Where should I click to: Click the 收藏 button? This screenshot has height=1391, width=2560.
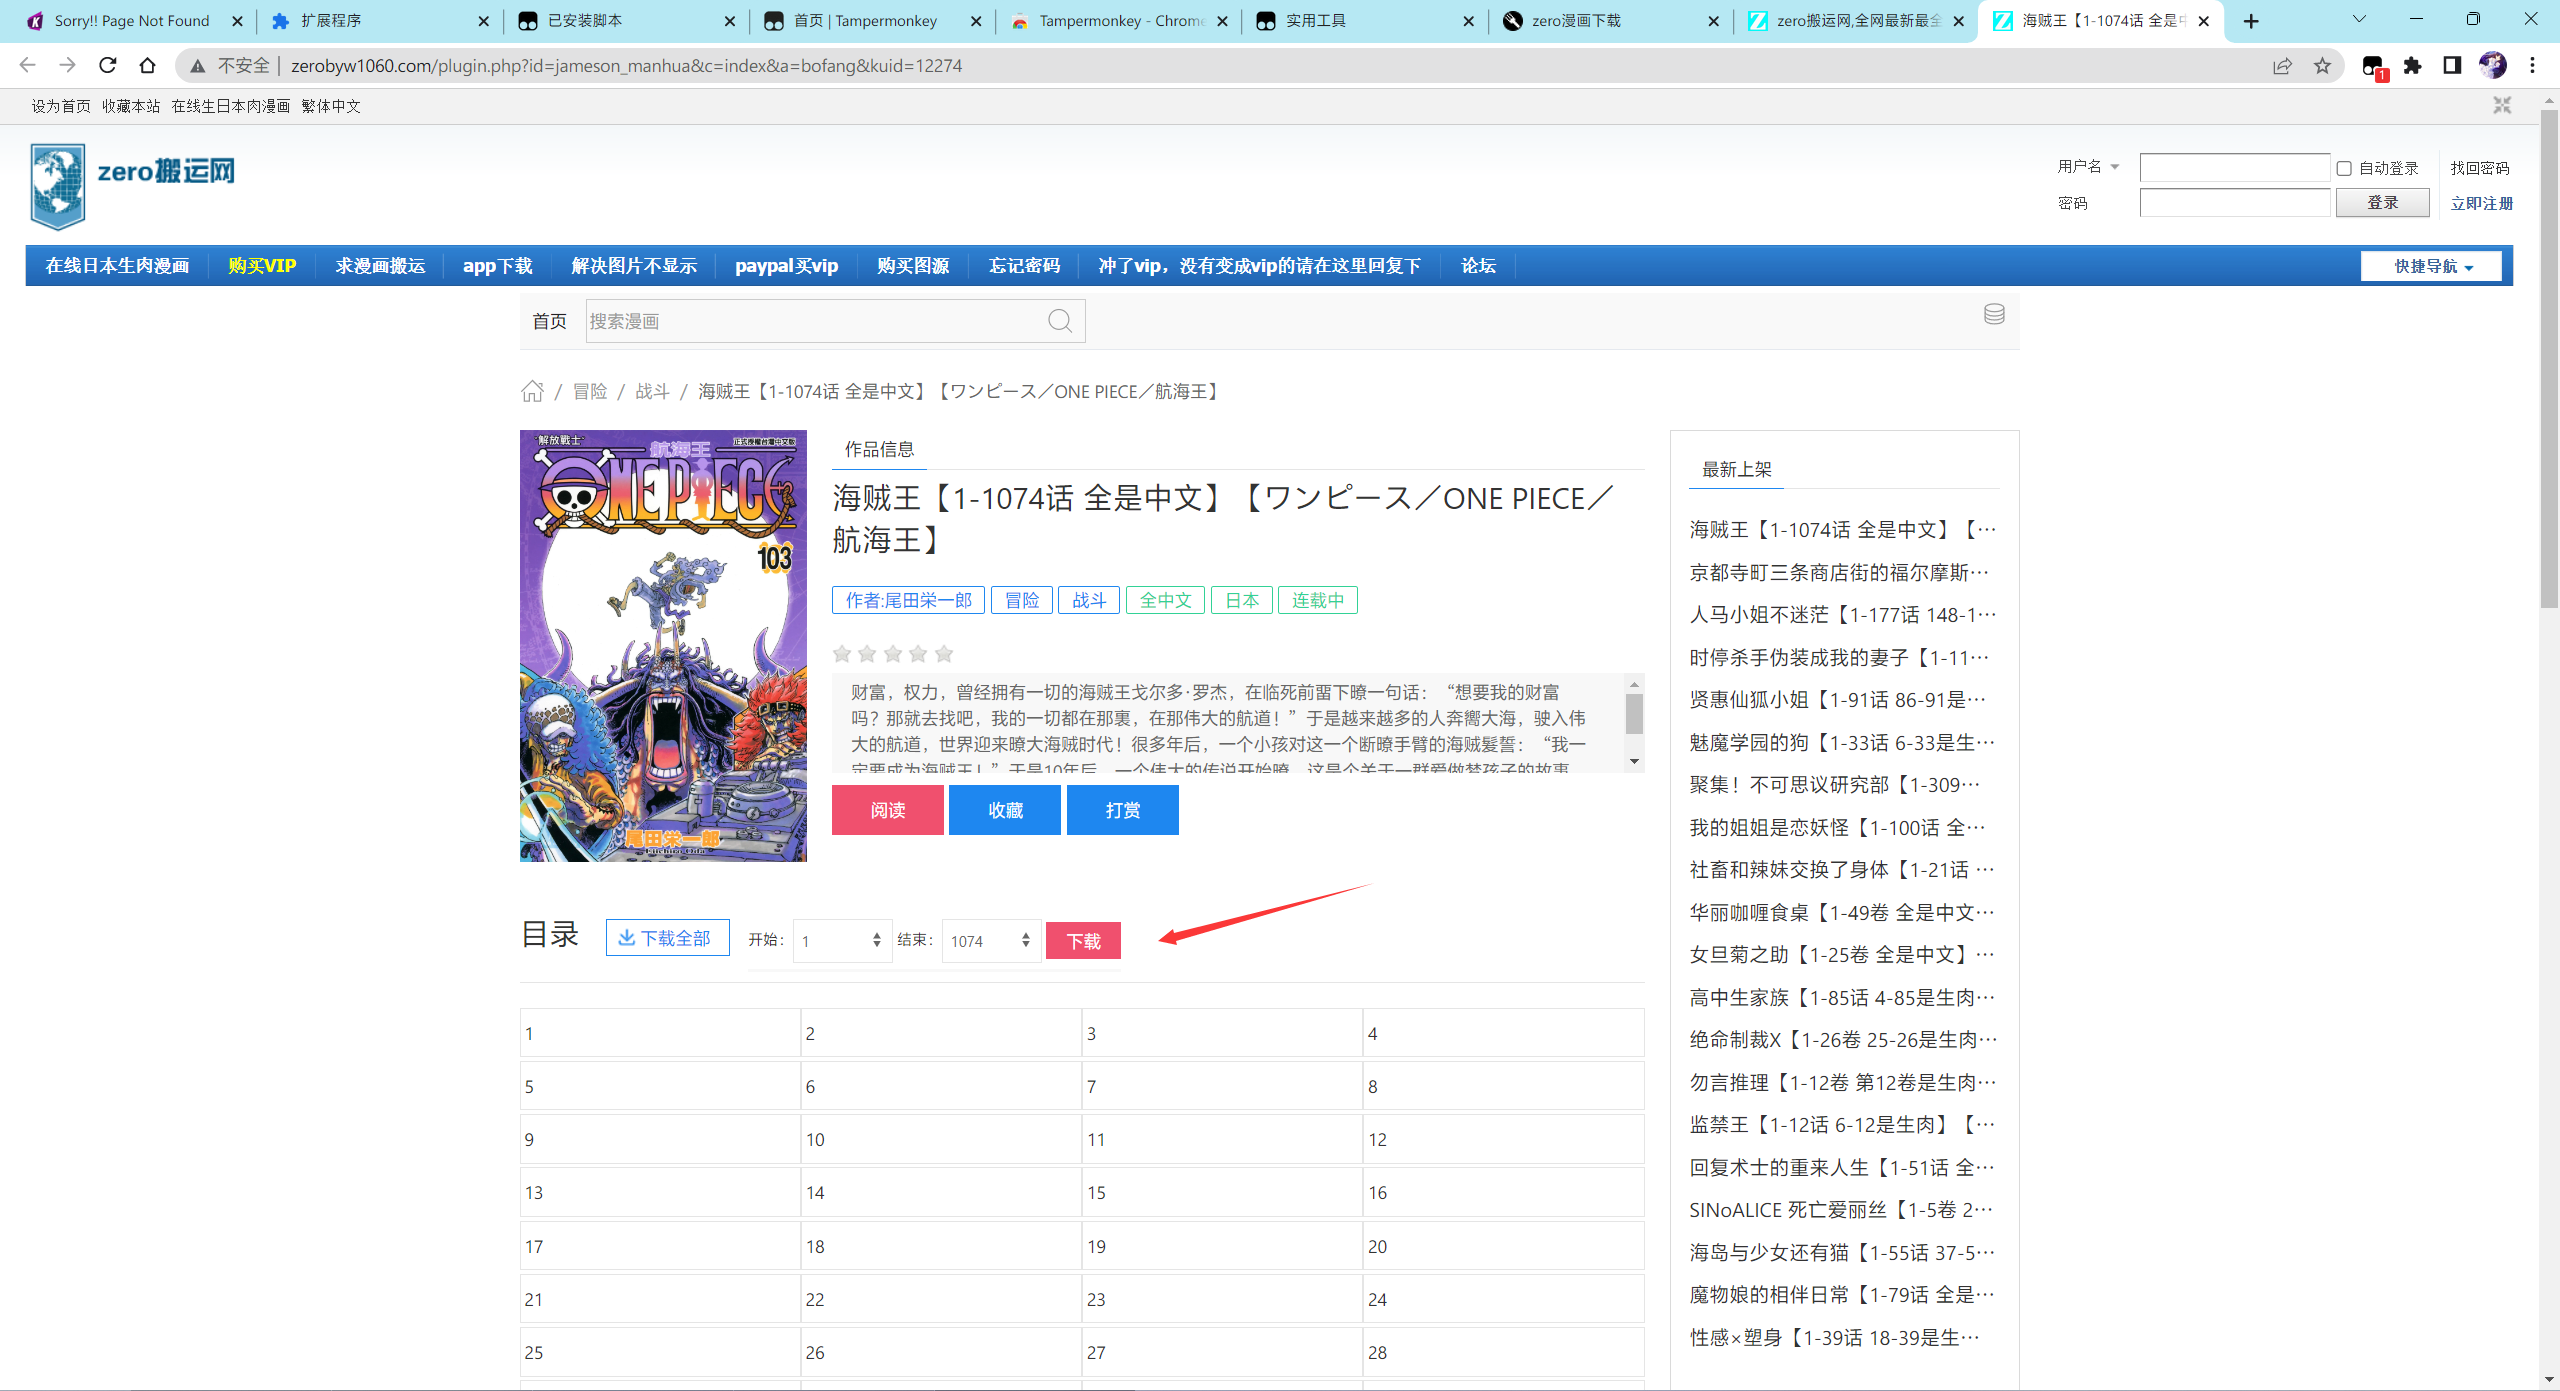point(1005,810)
